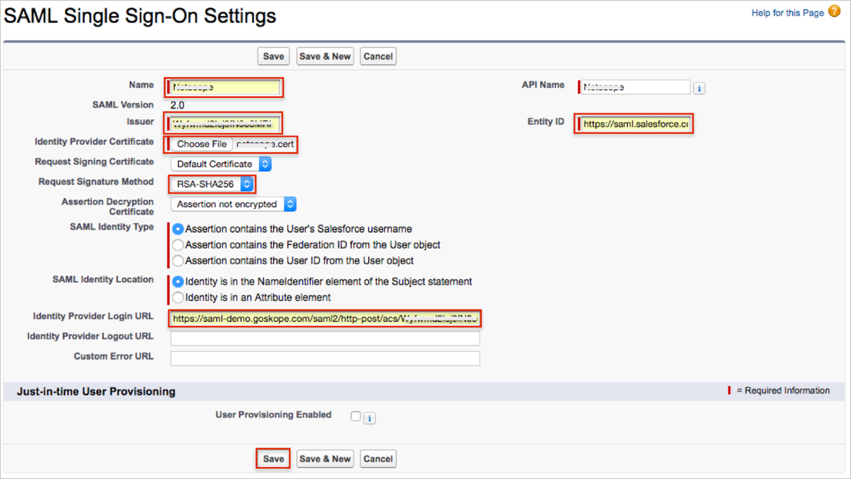Click the Help for this Page question-mark icon

834,12
